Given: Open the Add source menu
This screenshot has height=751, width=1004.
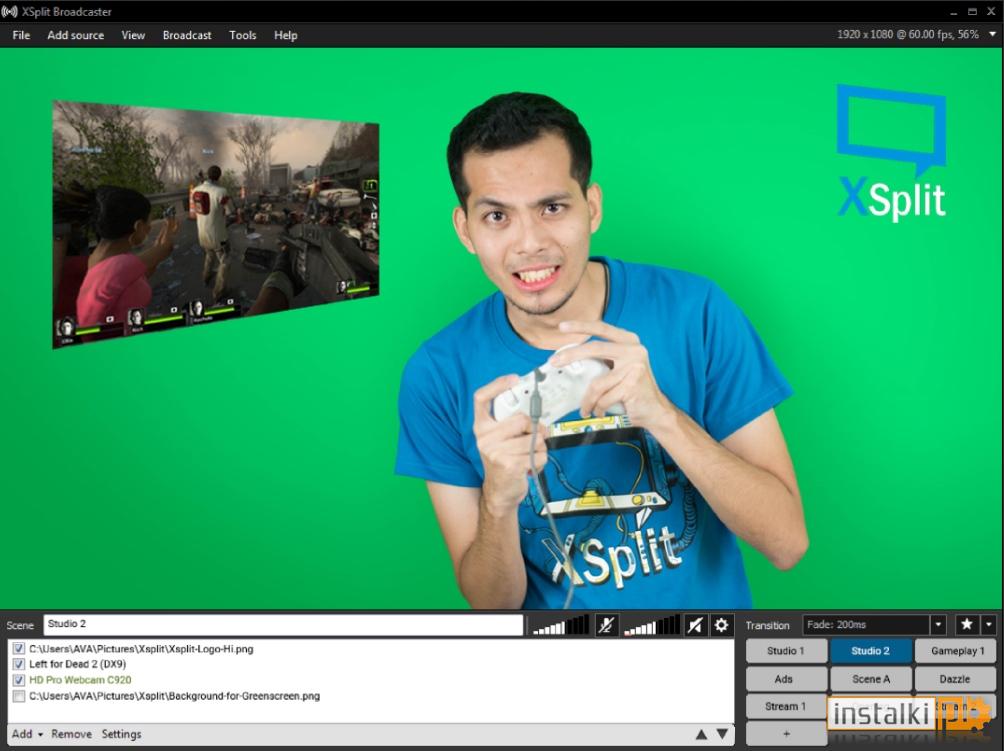Looking at the screenshot, I should pyautogui.click(x=76, y=35).
